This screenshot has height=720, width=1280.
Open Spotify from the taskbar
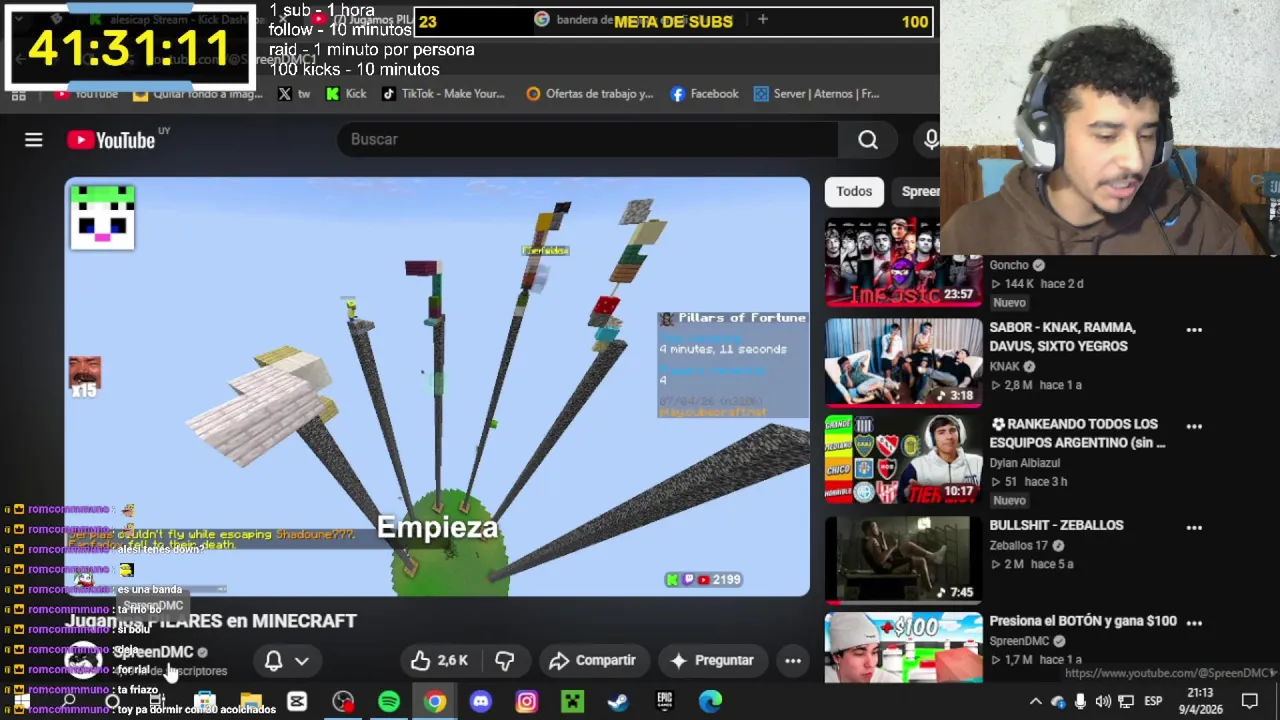389,701
